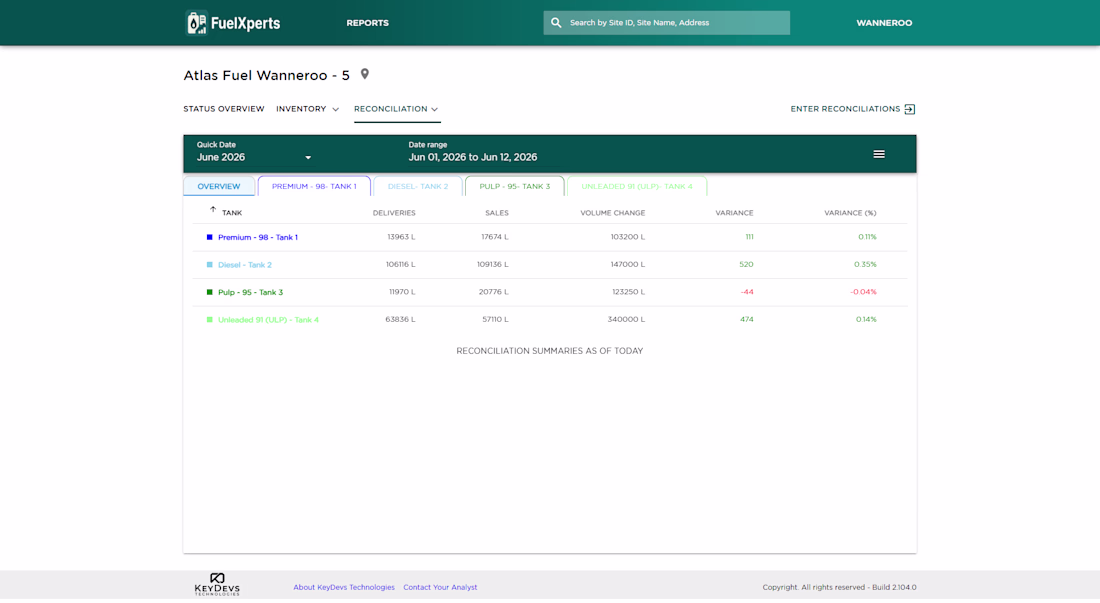The image size is (1100, 603).
Task: Select the Overview tab
Action: coord(219,186)
